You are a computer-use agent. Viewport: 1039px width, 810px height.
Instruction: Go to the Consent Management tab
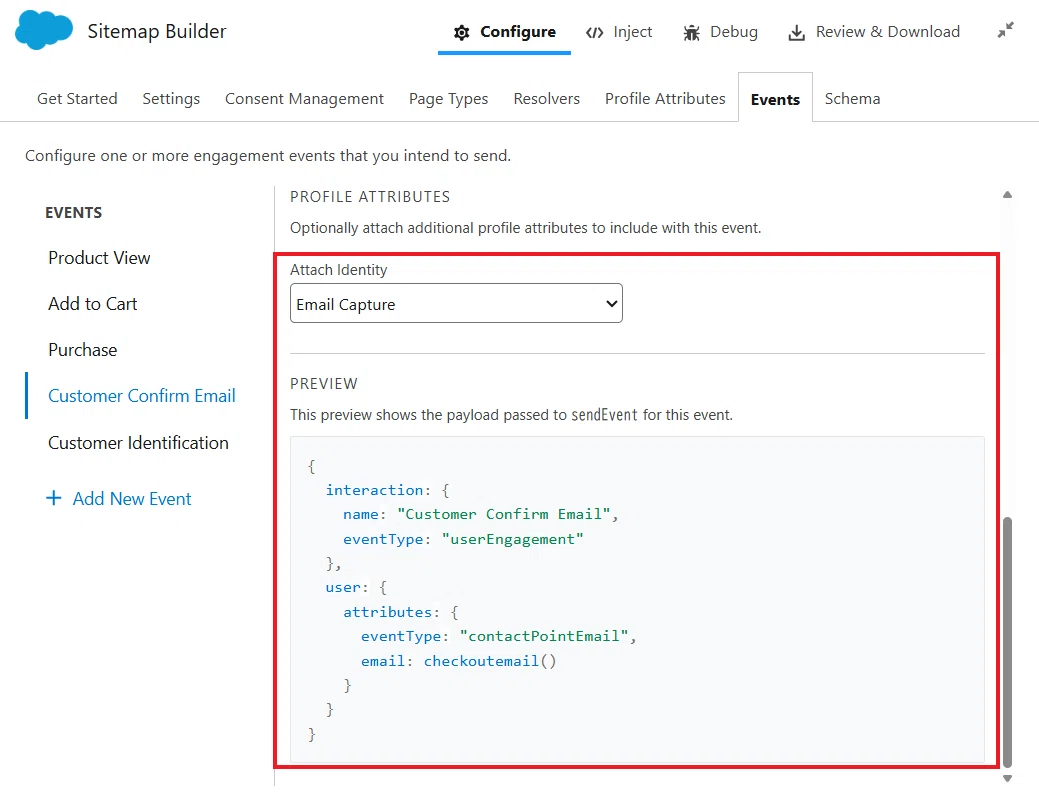pos(304,99)
